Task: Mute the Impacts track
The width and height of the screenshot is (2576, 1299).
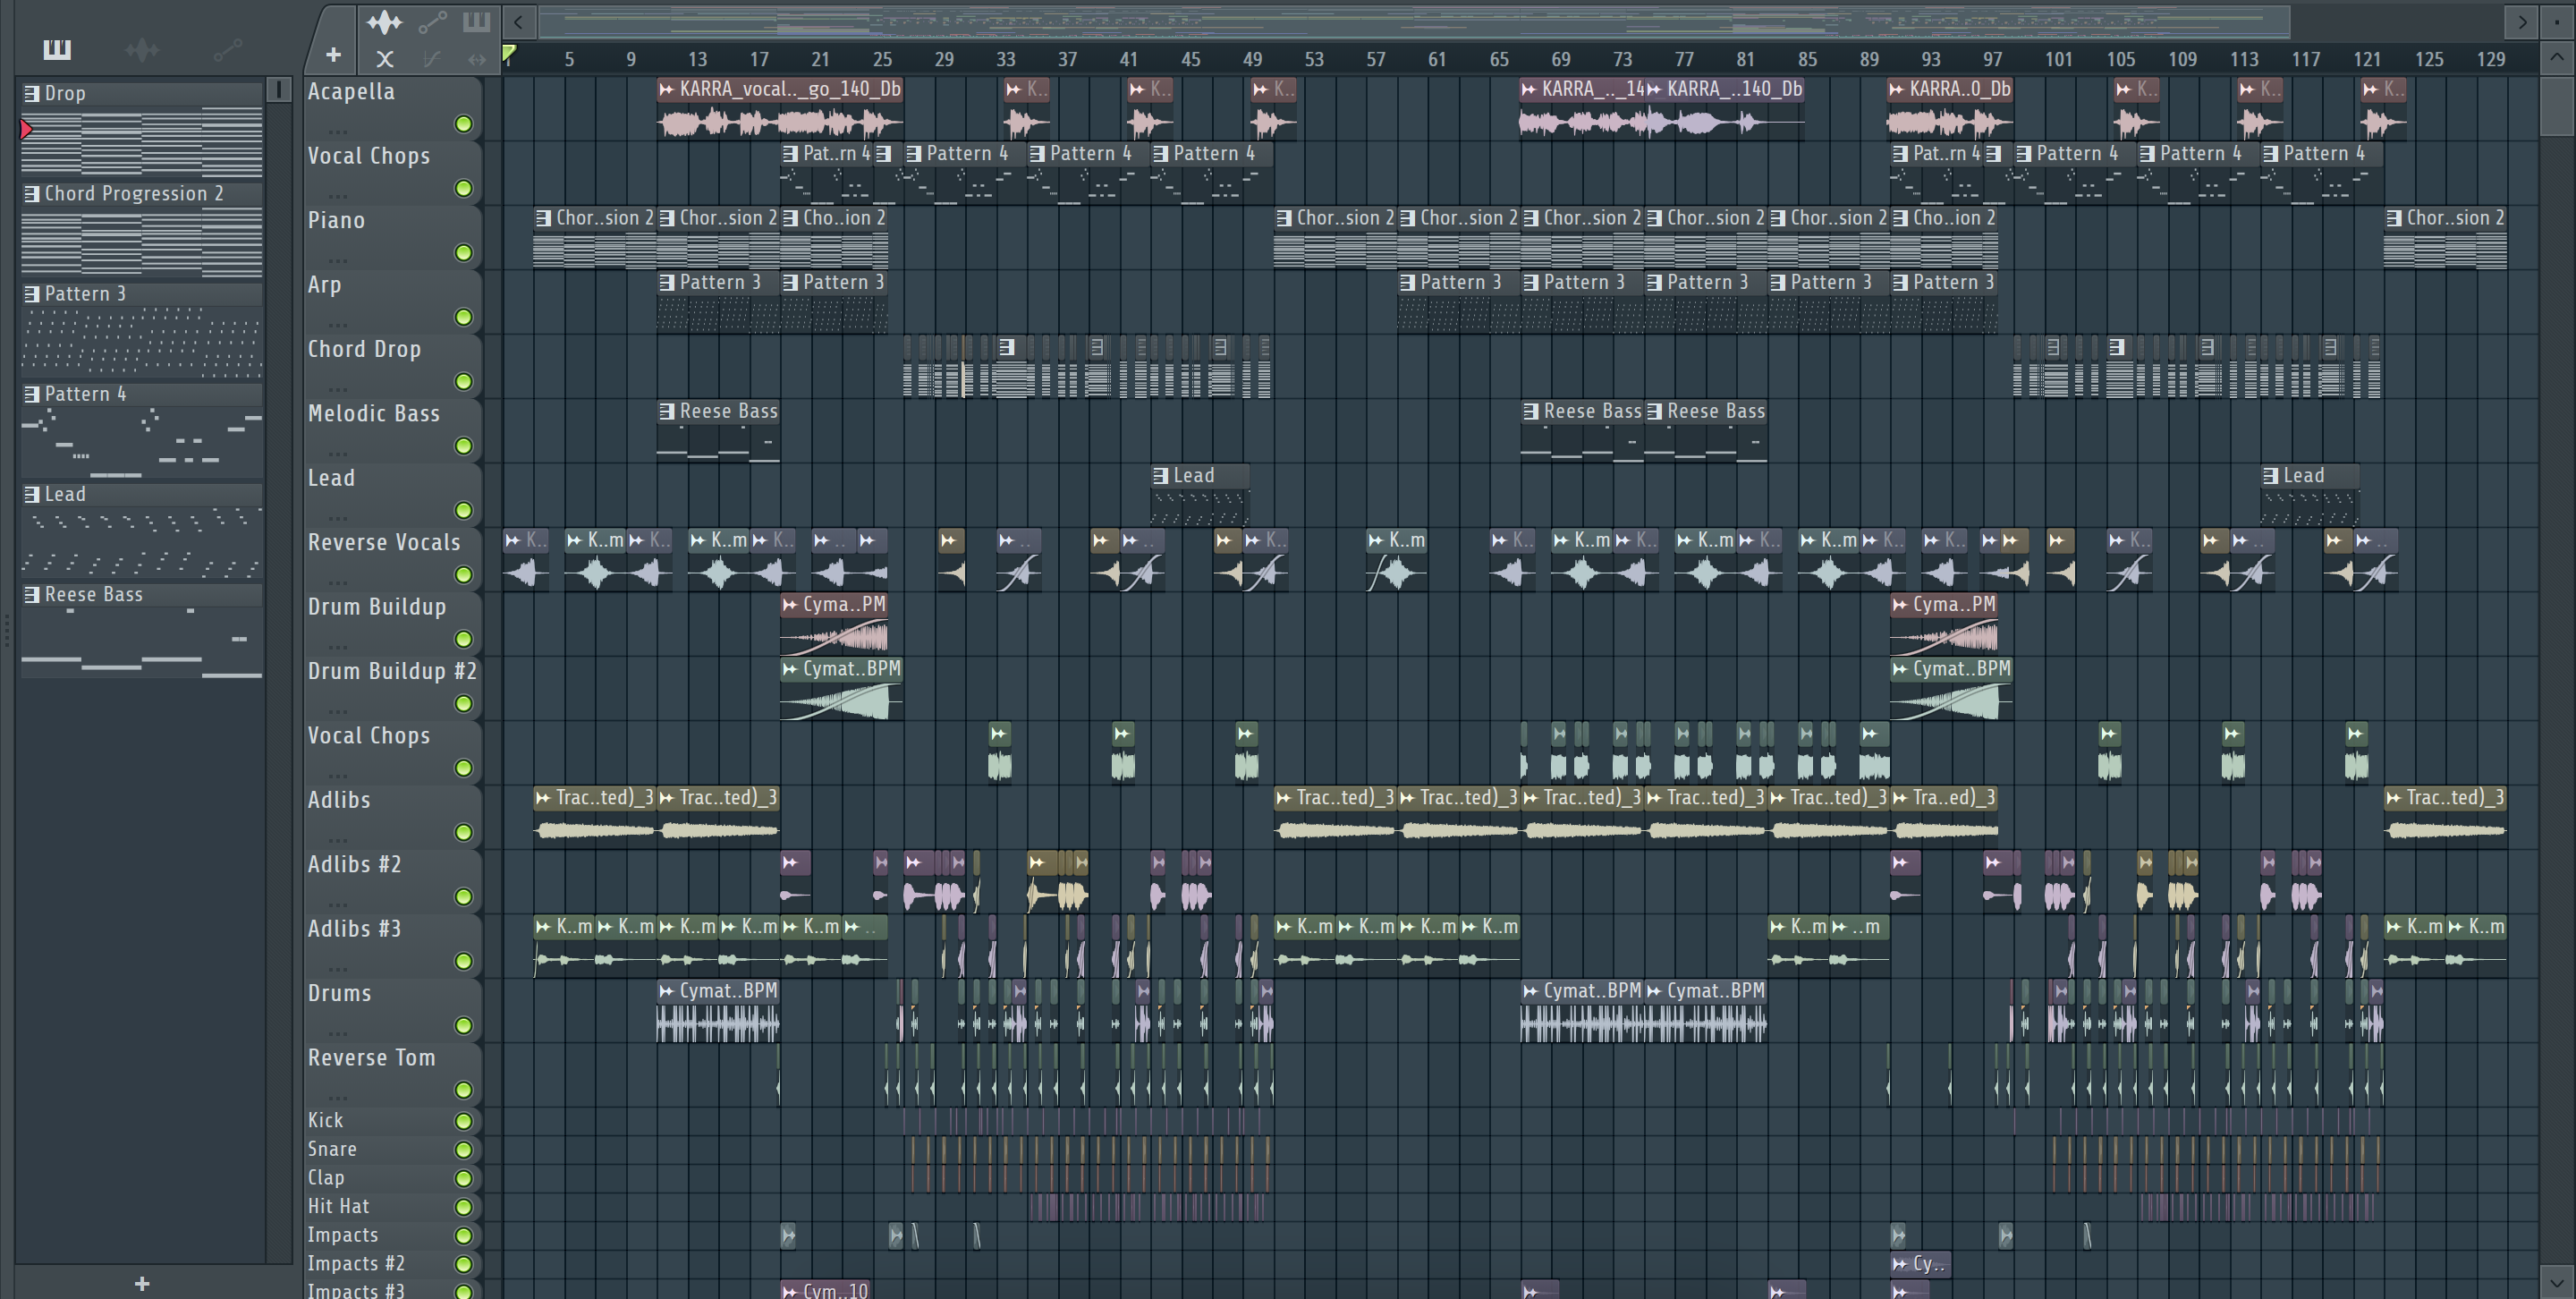Action: tap(463, 1235)
